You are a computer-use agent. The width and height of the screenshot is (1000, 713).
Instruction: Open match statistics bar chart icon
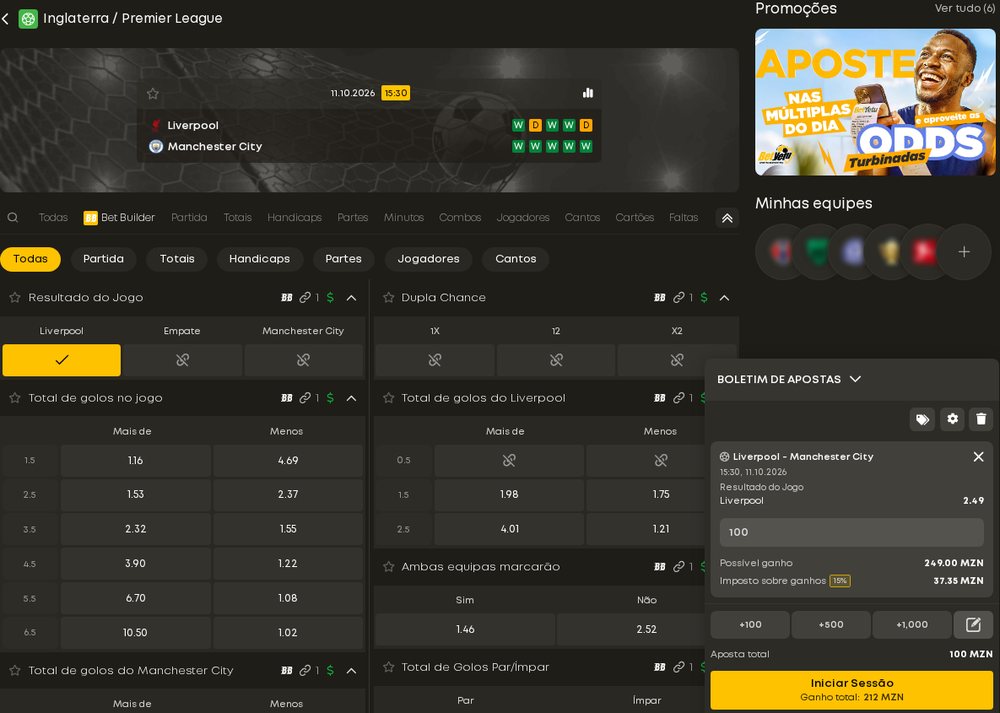(588, 93)
